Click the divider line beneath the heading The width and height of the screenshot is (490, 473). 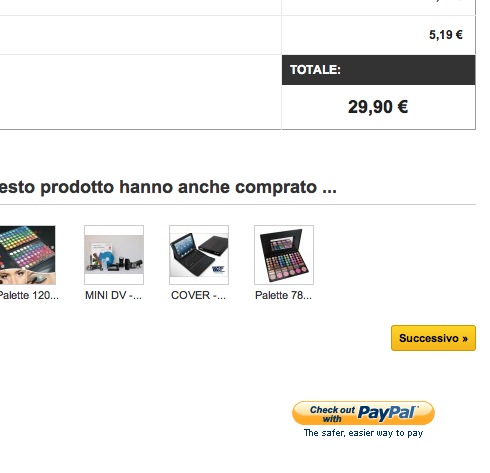(238, 204)
